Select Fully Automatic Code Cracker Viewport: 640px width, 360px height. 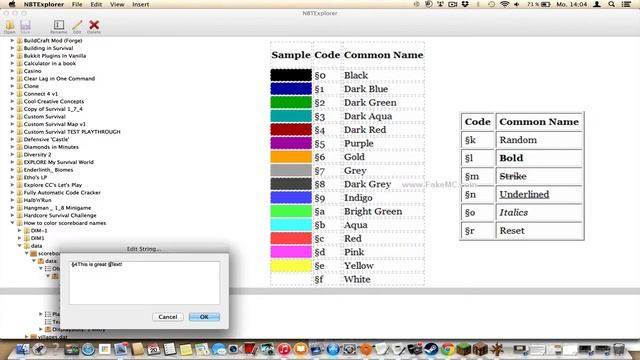pyautogui.click(x=62, y=192)
